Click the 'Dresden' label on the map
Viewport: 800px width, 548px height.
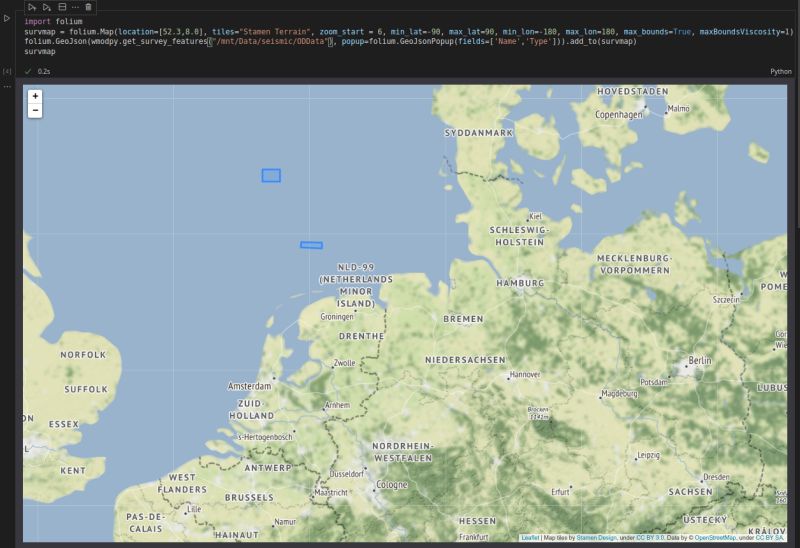716,477
